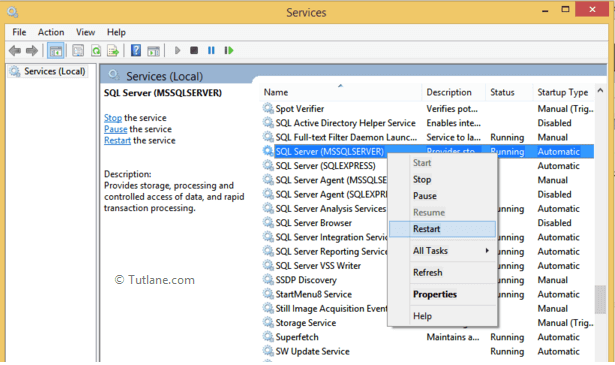Open the Action menu
615x365 pixels.
(51, 32)
